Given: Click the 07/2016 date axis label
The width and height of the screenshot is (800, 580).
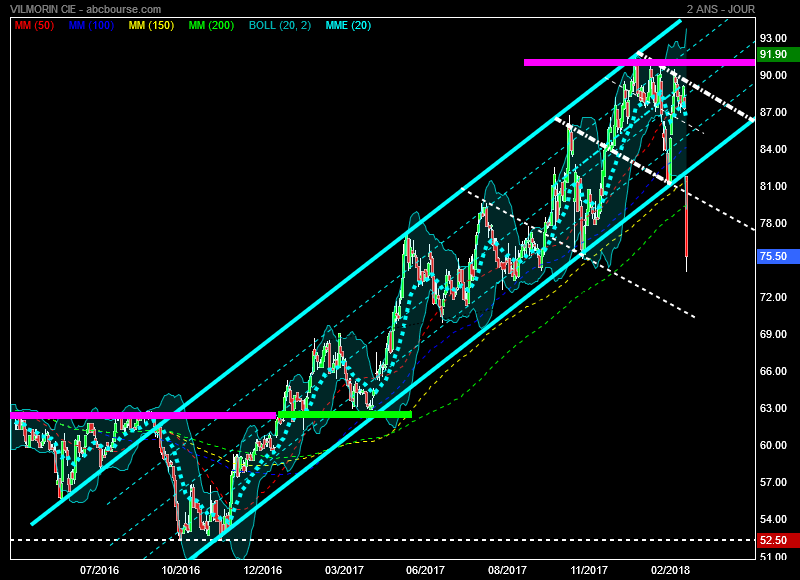Looking at the screenshot, I should pyautogui.click(x=99, y=570).
